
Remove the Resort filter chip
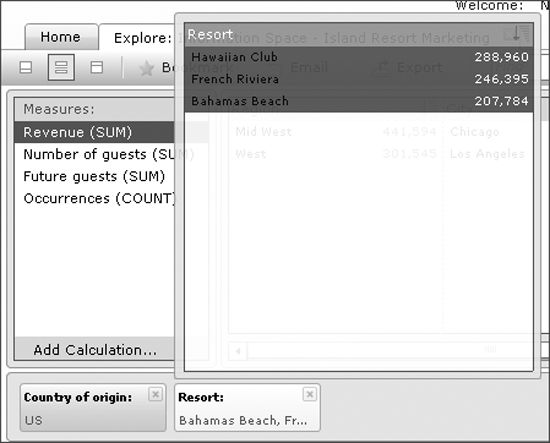(x=309, y=395)
